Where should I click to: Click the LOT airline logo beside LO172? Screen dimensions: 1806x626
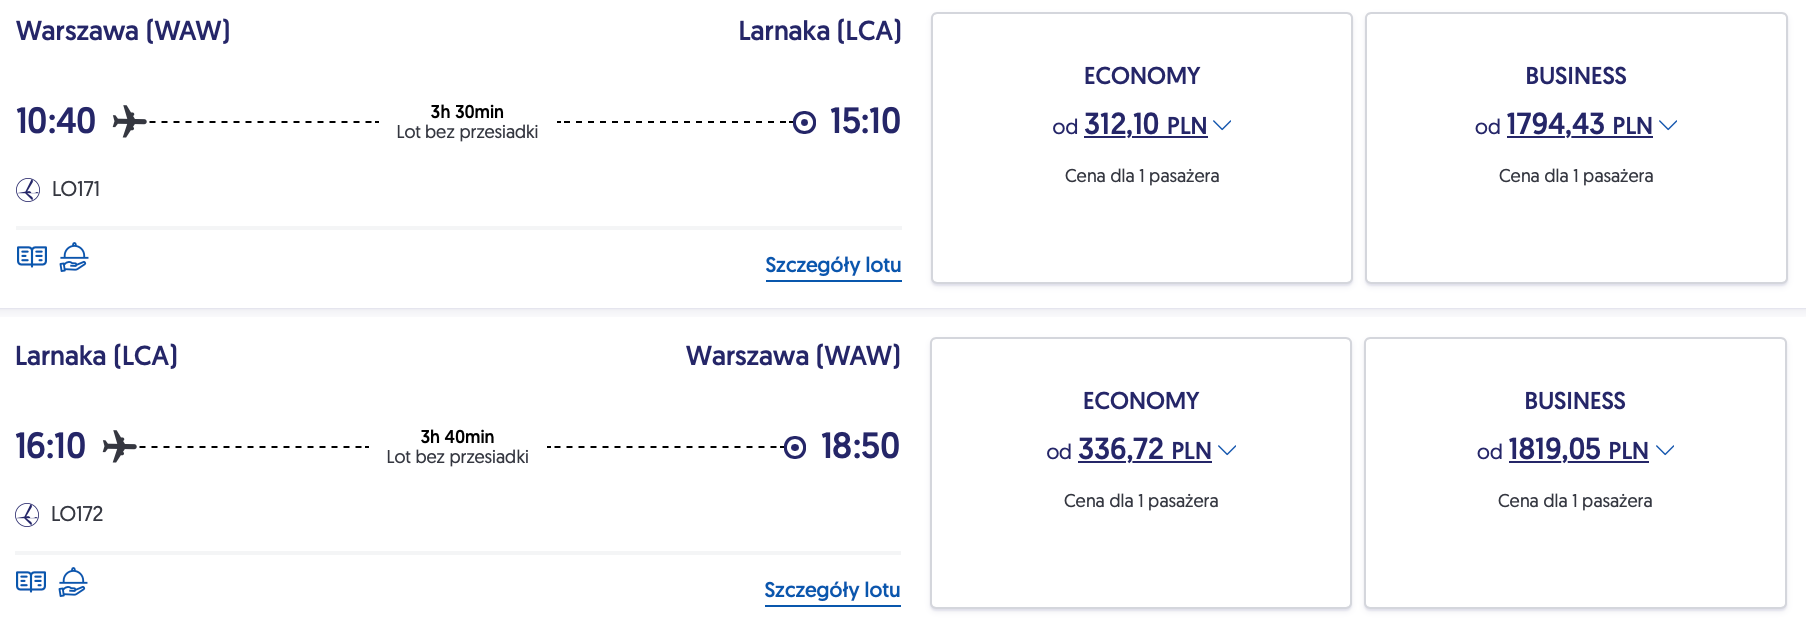point(27,514)
